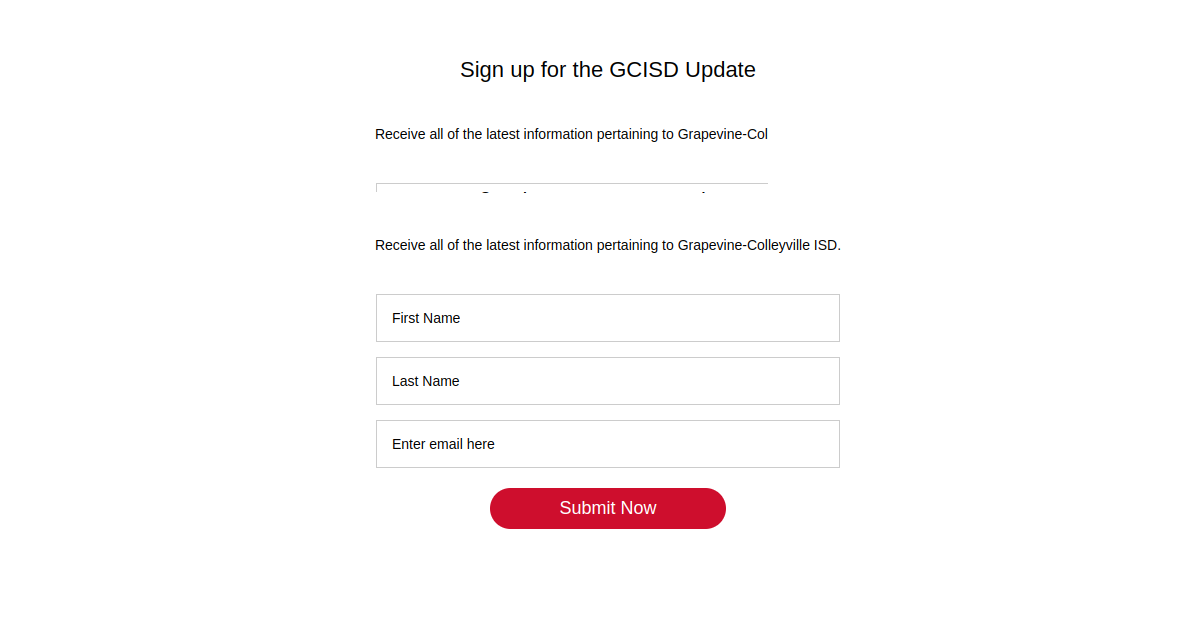Click the page title about GCISD Update
Screen dimensions: 1200x630
click(x=607, y=70)
